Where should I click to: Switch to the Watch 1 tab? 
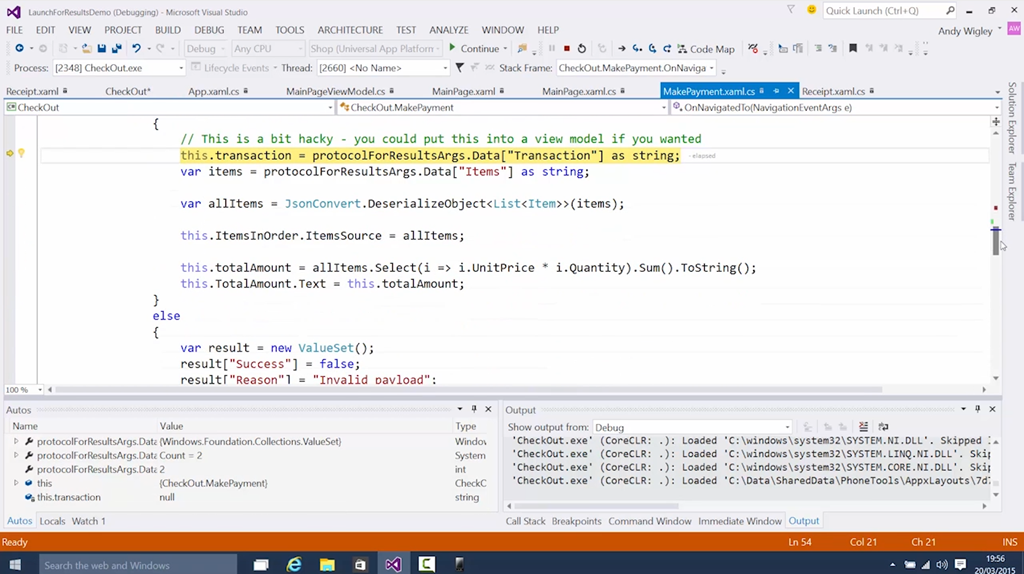tap(88, 521)
